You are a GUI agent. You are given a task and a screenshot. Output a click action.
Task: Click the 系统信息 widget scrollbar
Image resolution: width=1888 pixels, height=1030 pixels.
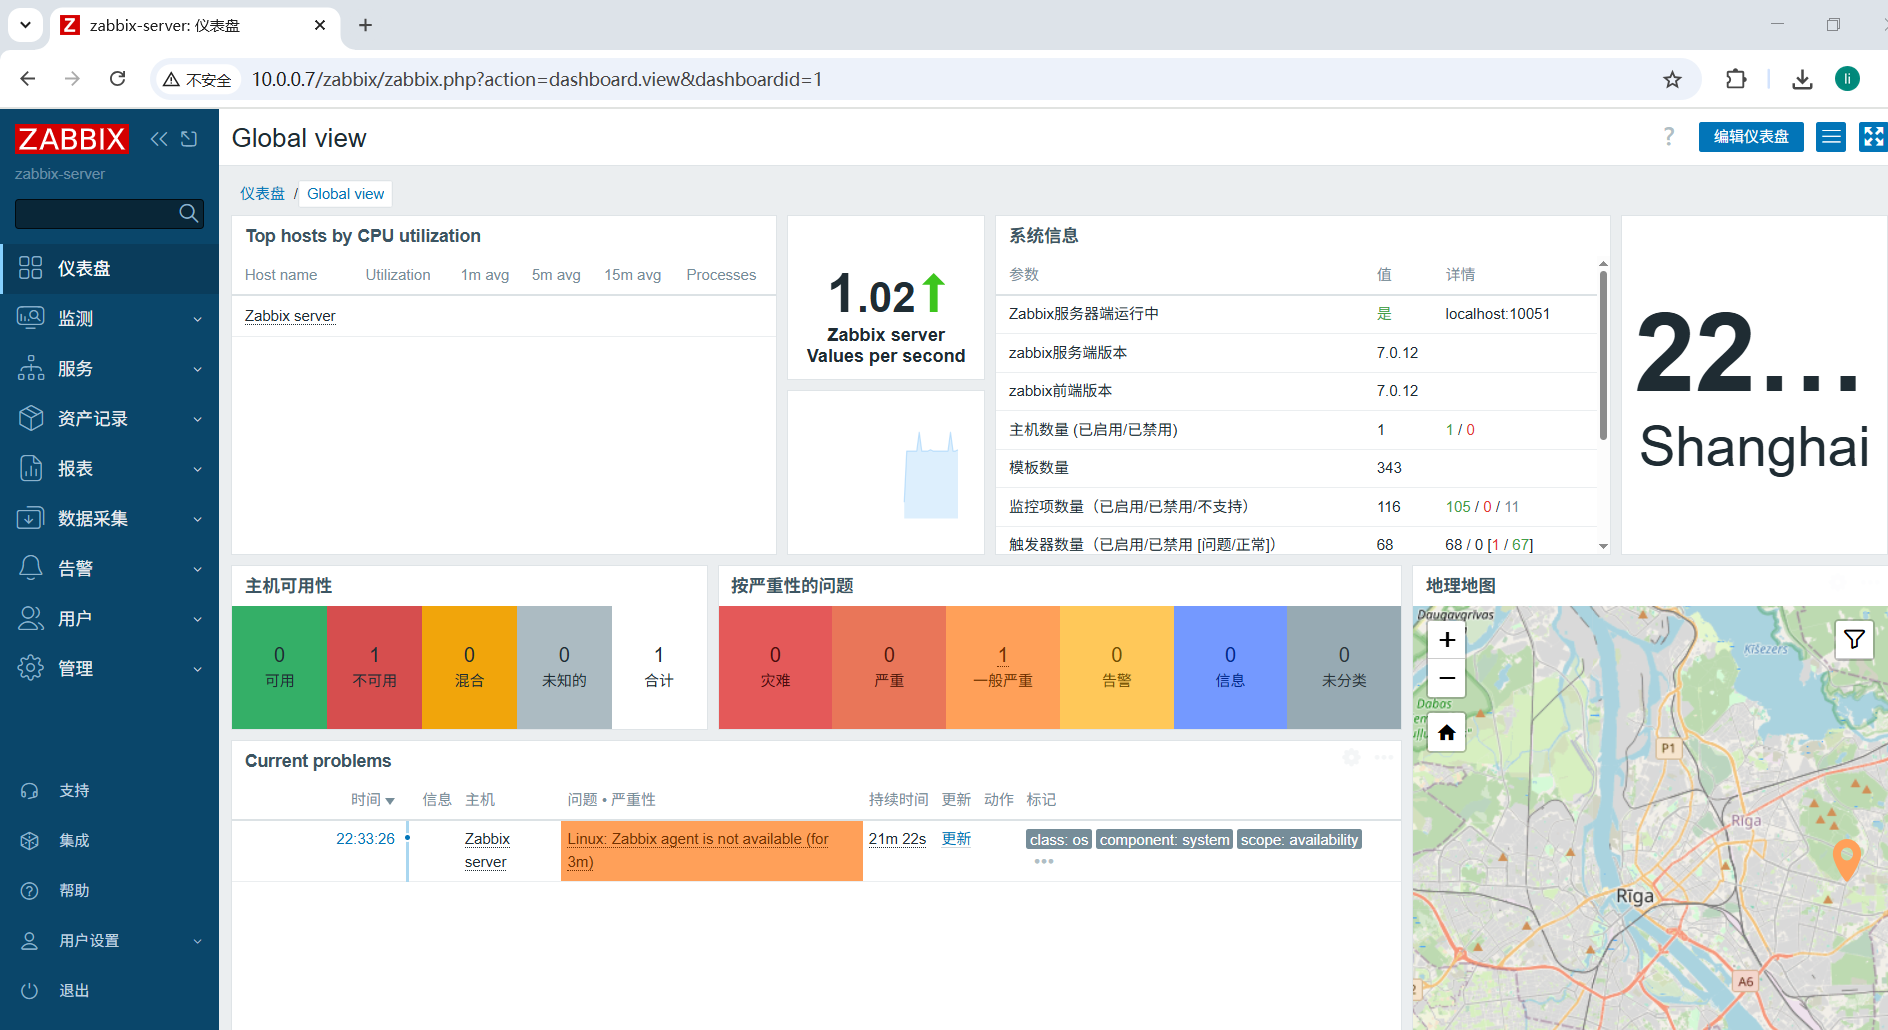coord(1603,355)
